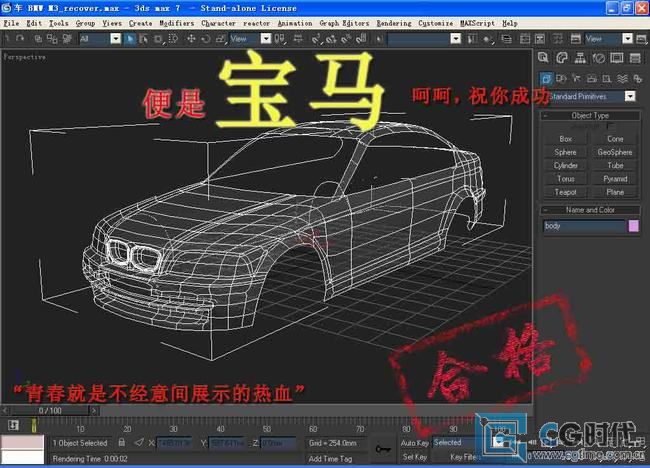
Task: Collapse the Name and Color rollout
Action: (x=590, y=210)
